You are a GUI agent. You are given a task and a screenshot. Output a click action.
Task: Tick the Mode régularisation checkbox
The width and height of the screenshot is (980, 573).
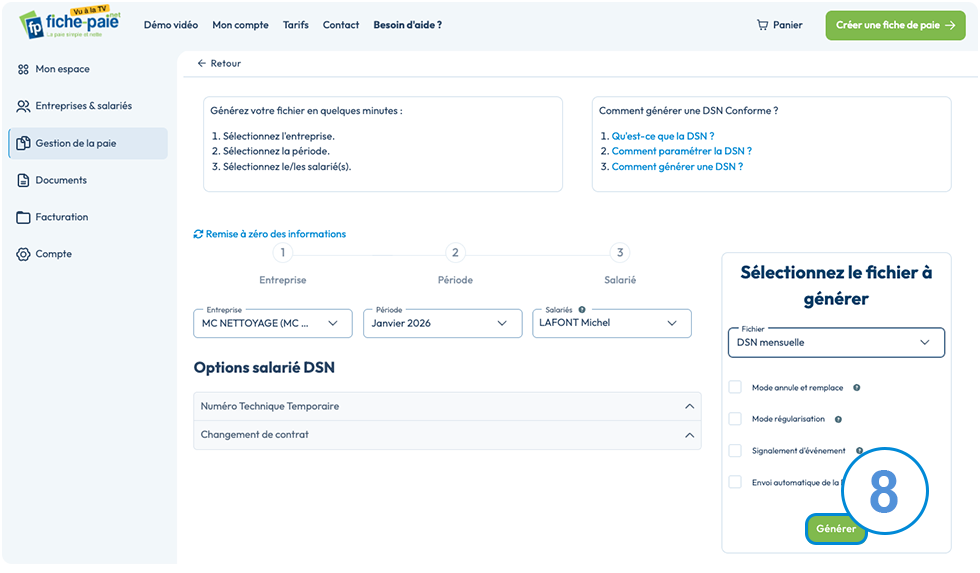point(735,419)
